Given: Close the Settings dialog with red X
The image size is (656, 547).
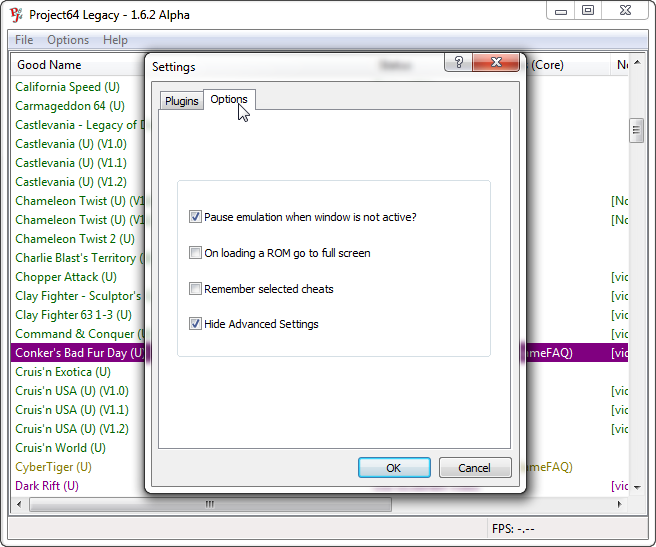Looking at the screenshot, I should (x=496, y=62).
